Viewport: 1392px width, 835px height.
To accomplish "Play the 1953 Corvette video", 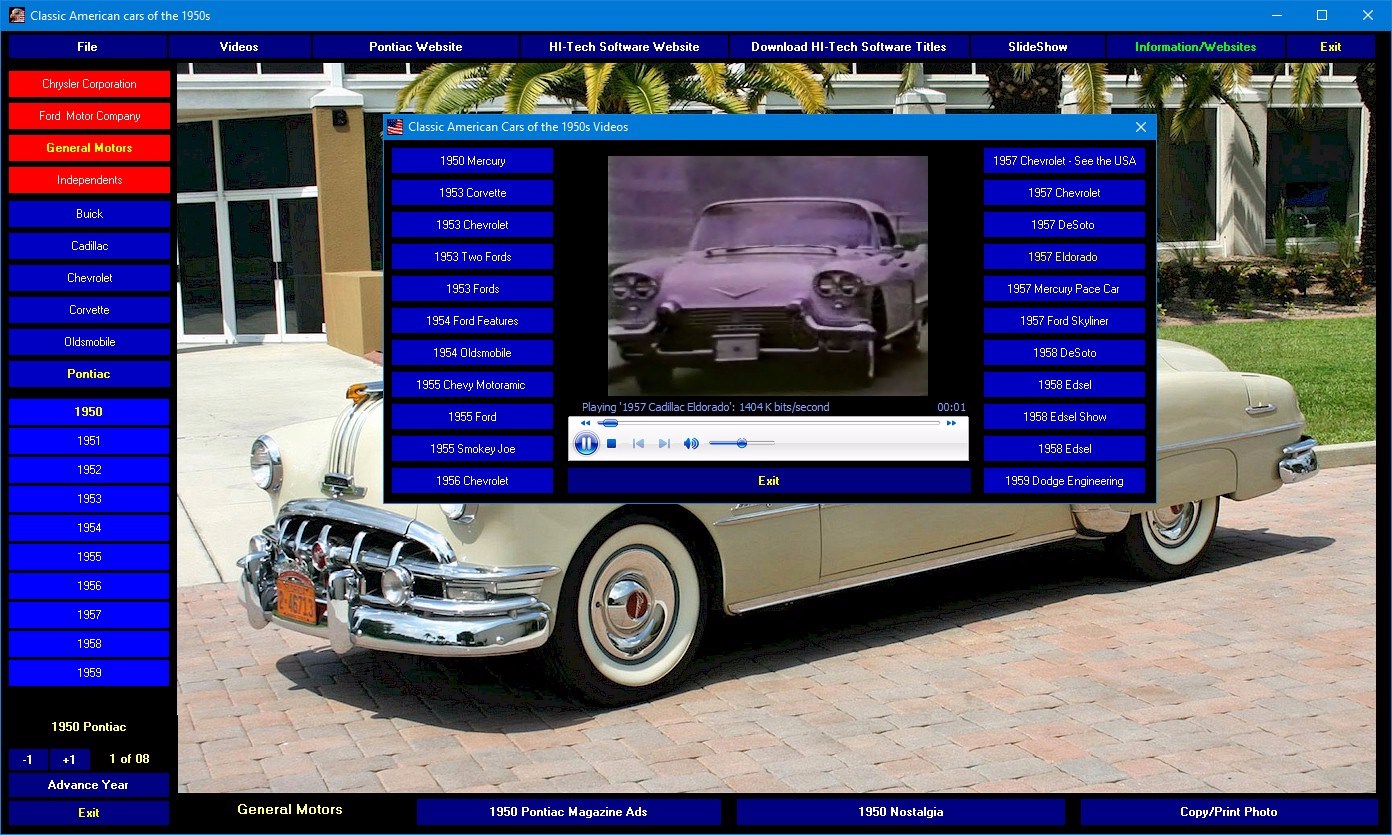I will pos(472,193).
